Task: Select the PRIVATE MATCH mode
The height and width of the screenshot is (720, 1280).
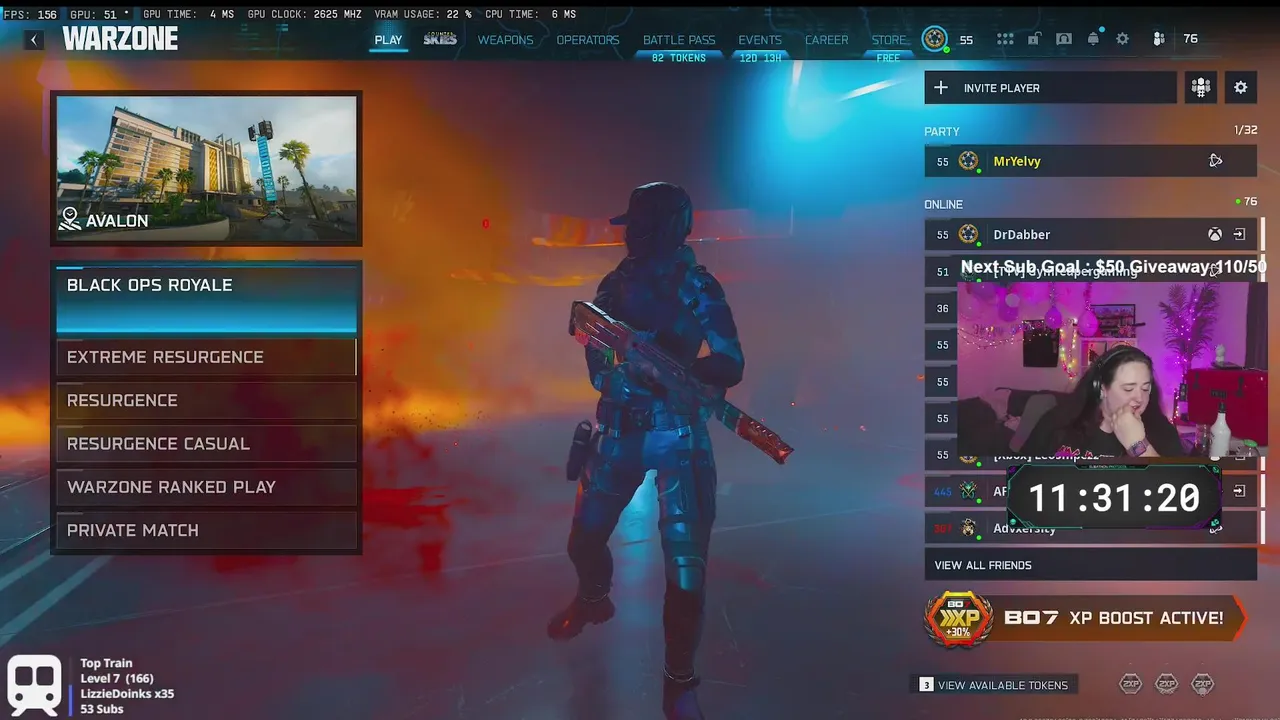Action: click(206, 530)
